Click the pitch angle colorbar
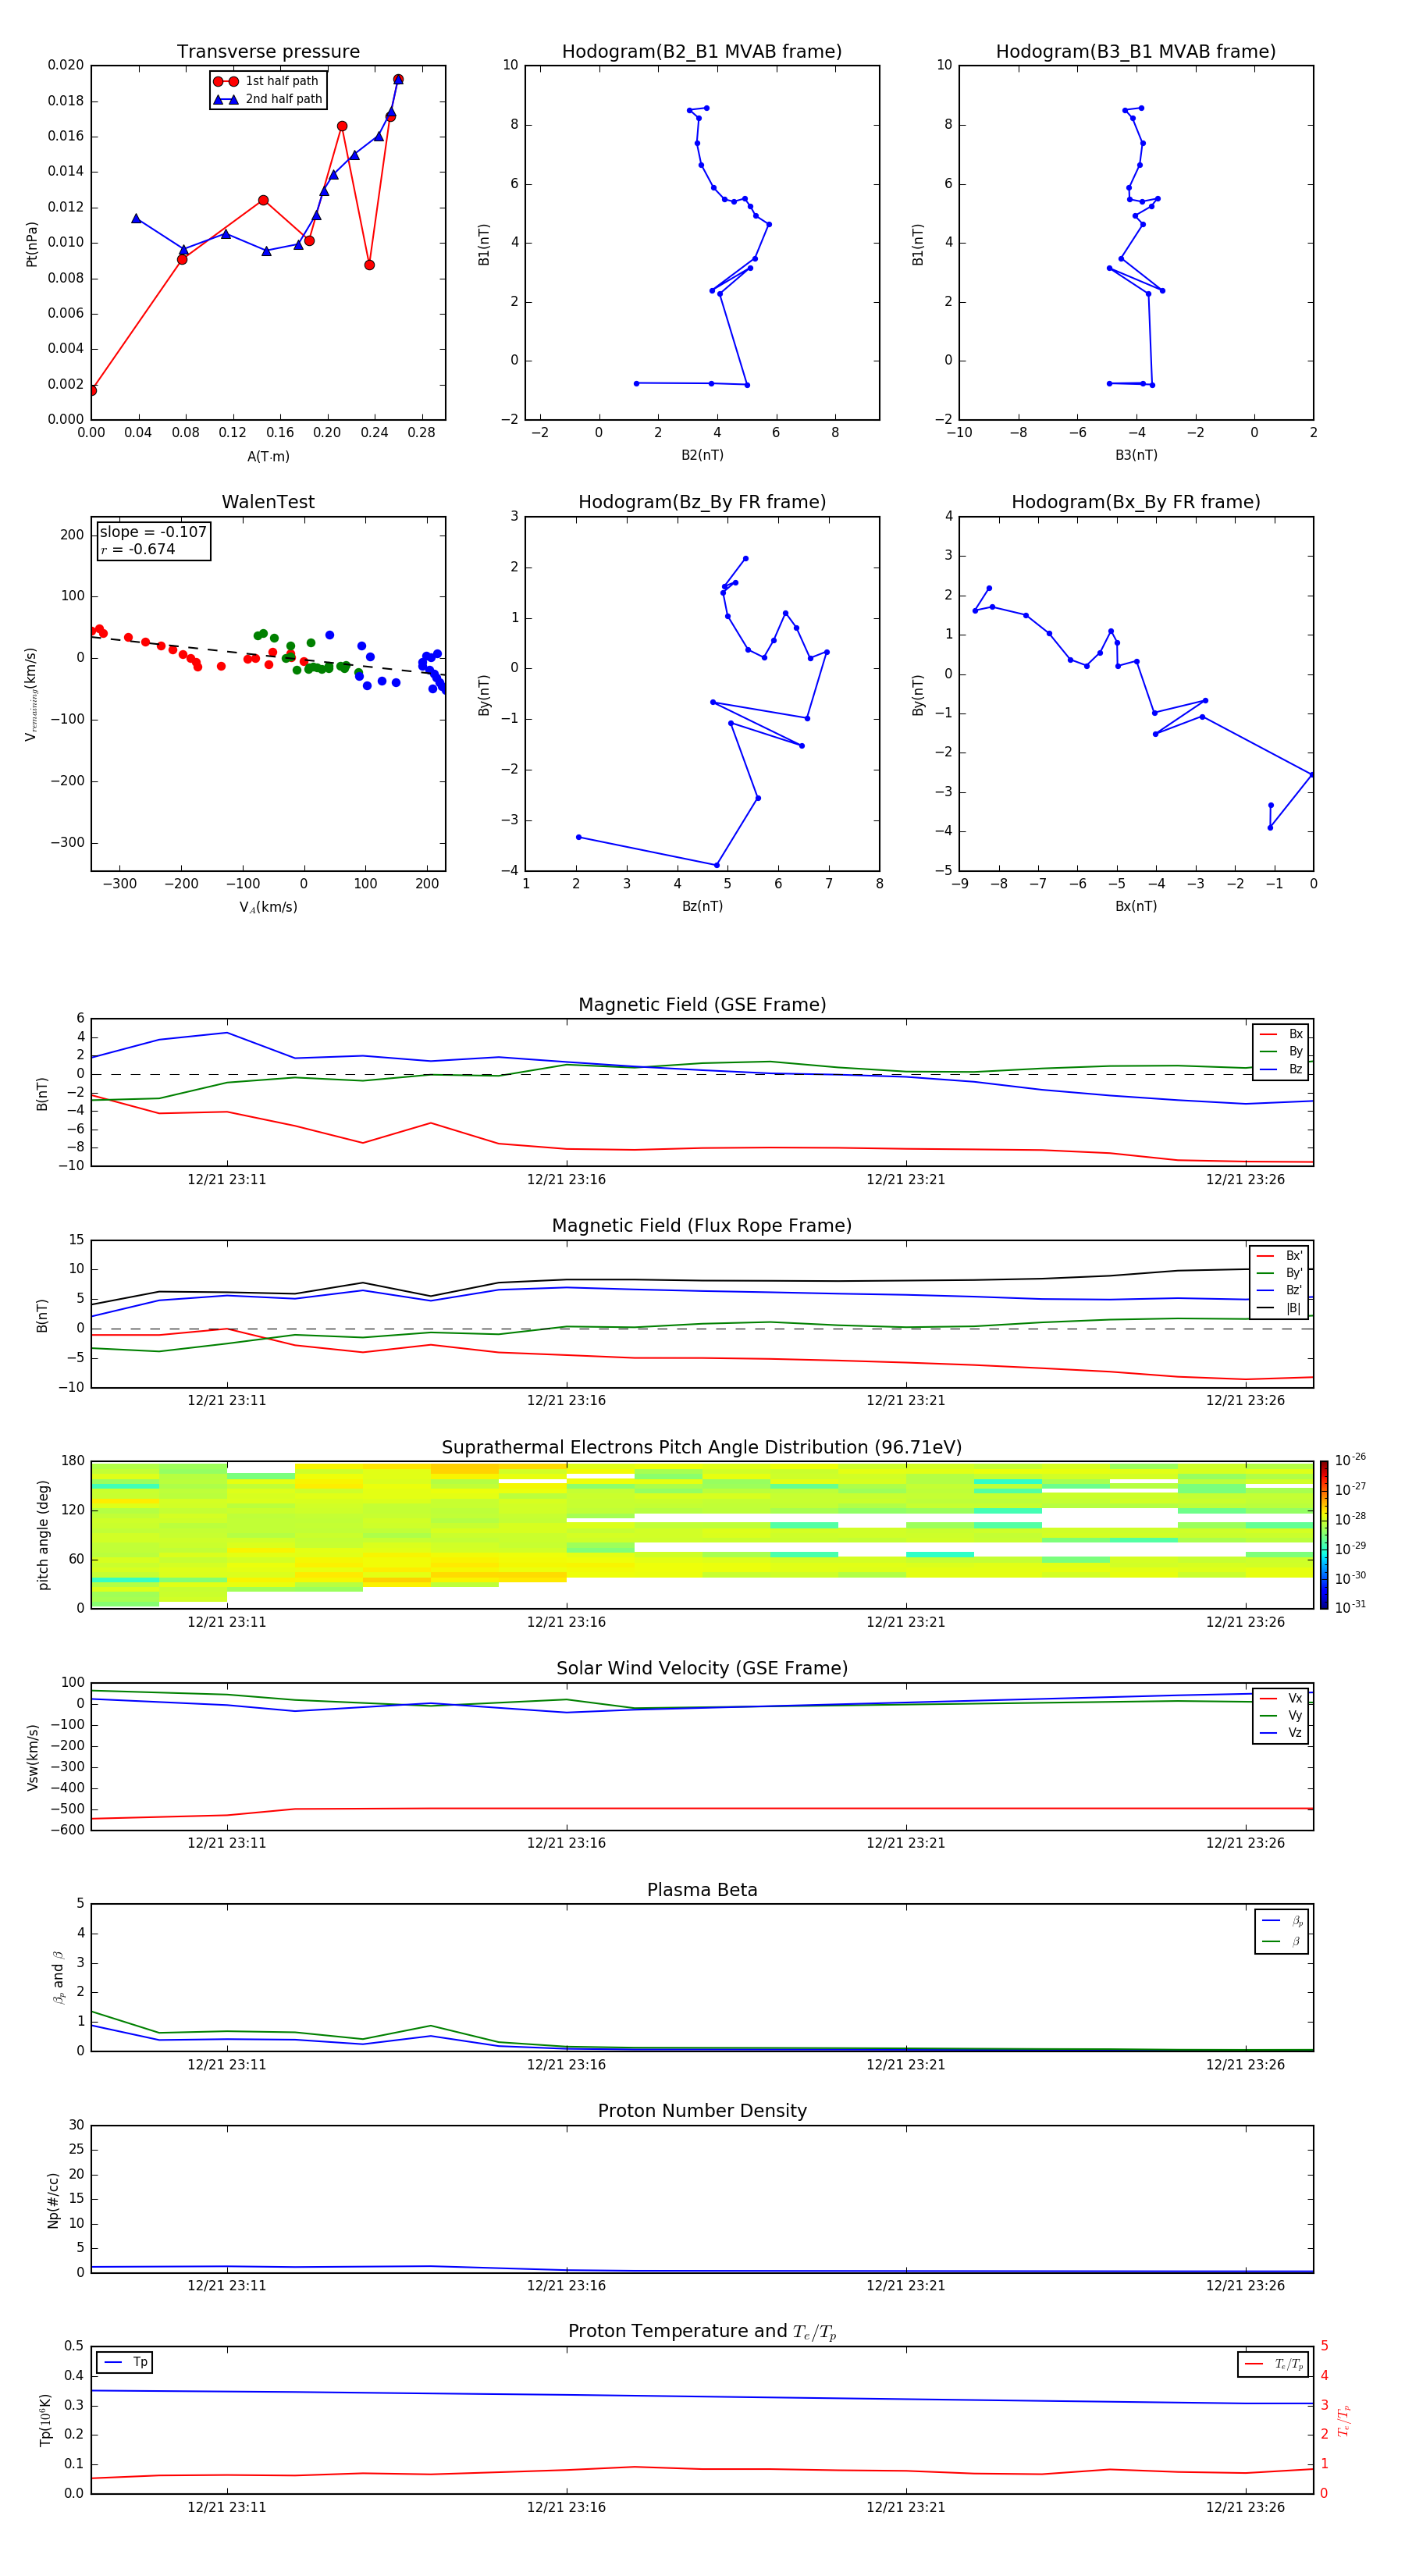The width and height of the screenshot is (1405, 2576). (x=1324, y=1535)
